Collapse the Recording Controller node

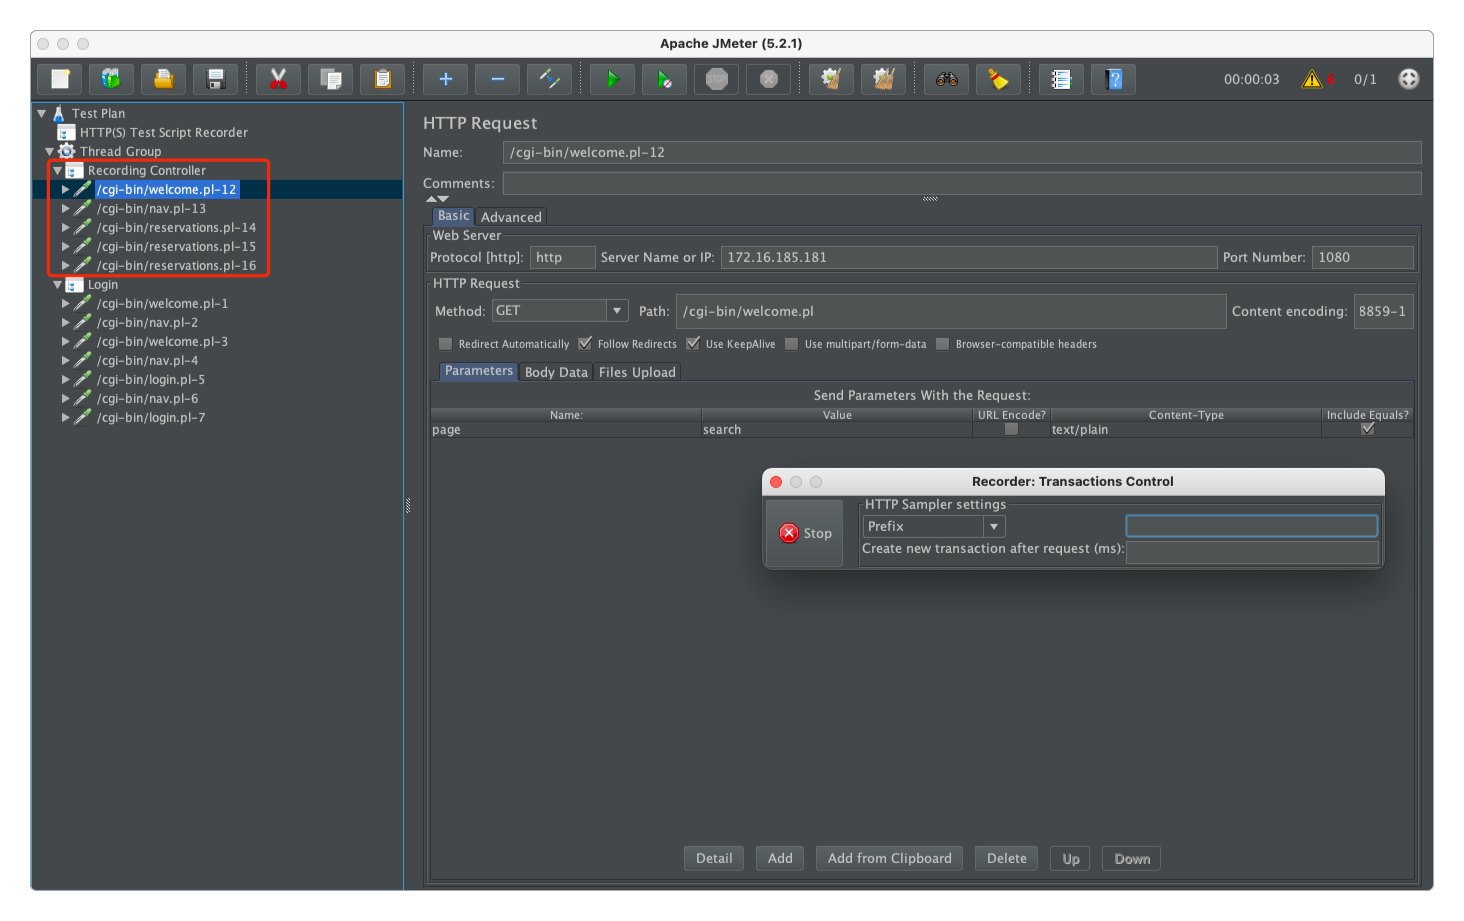click(57, 171)
